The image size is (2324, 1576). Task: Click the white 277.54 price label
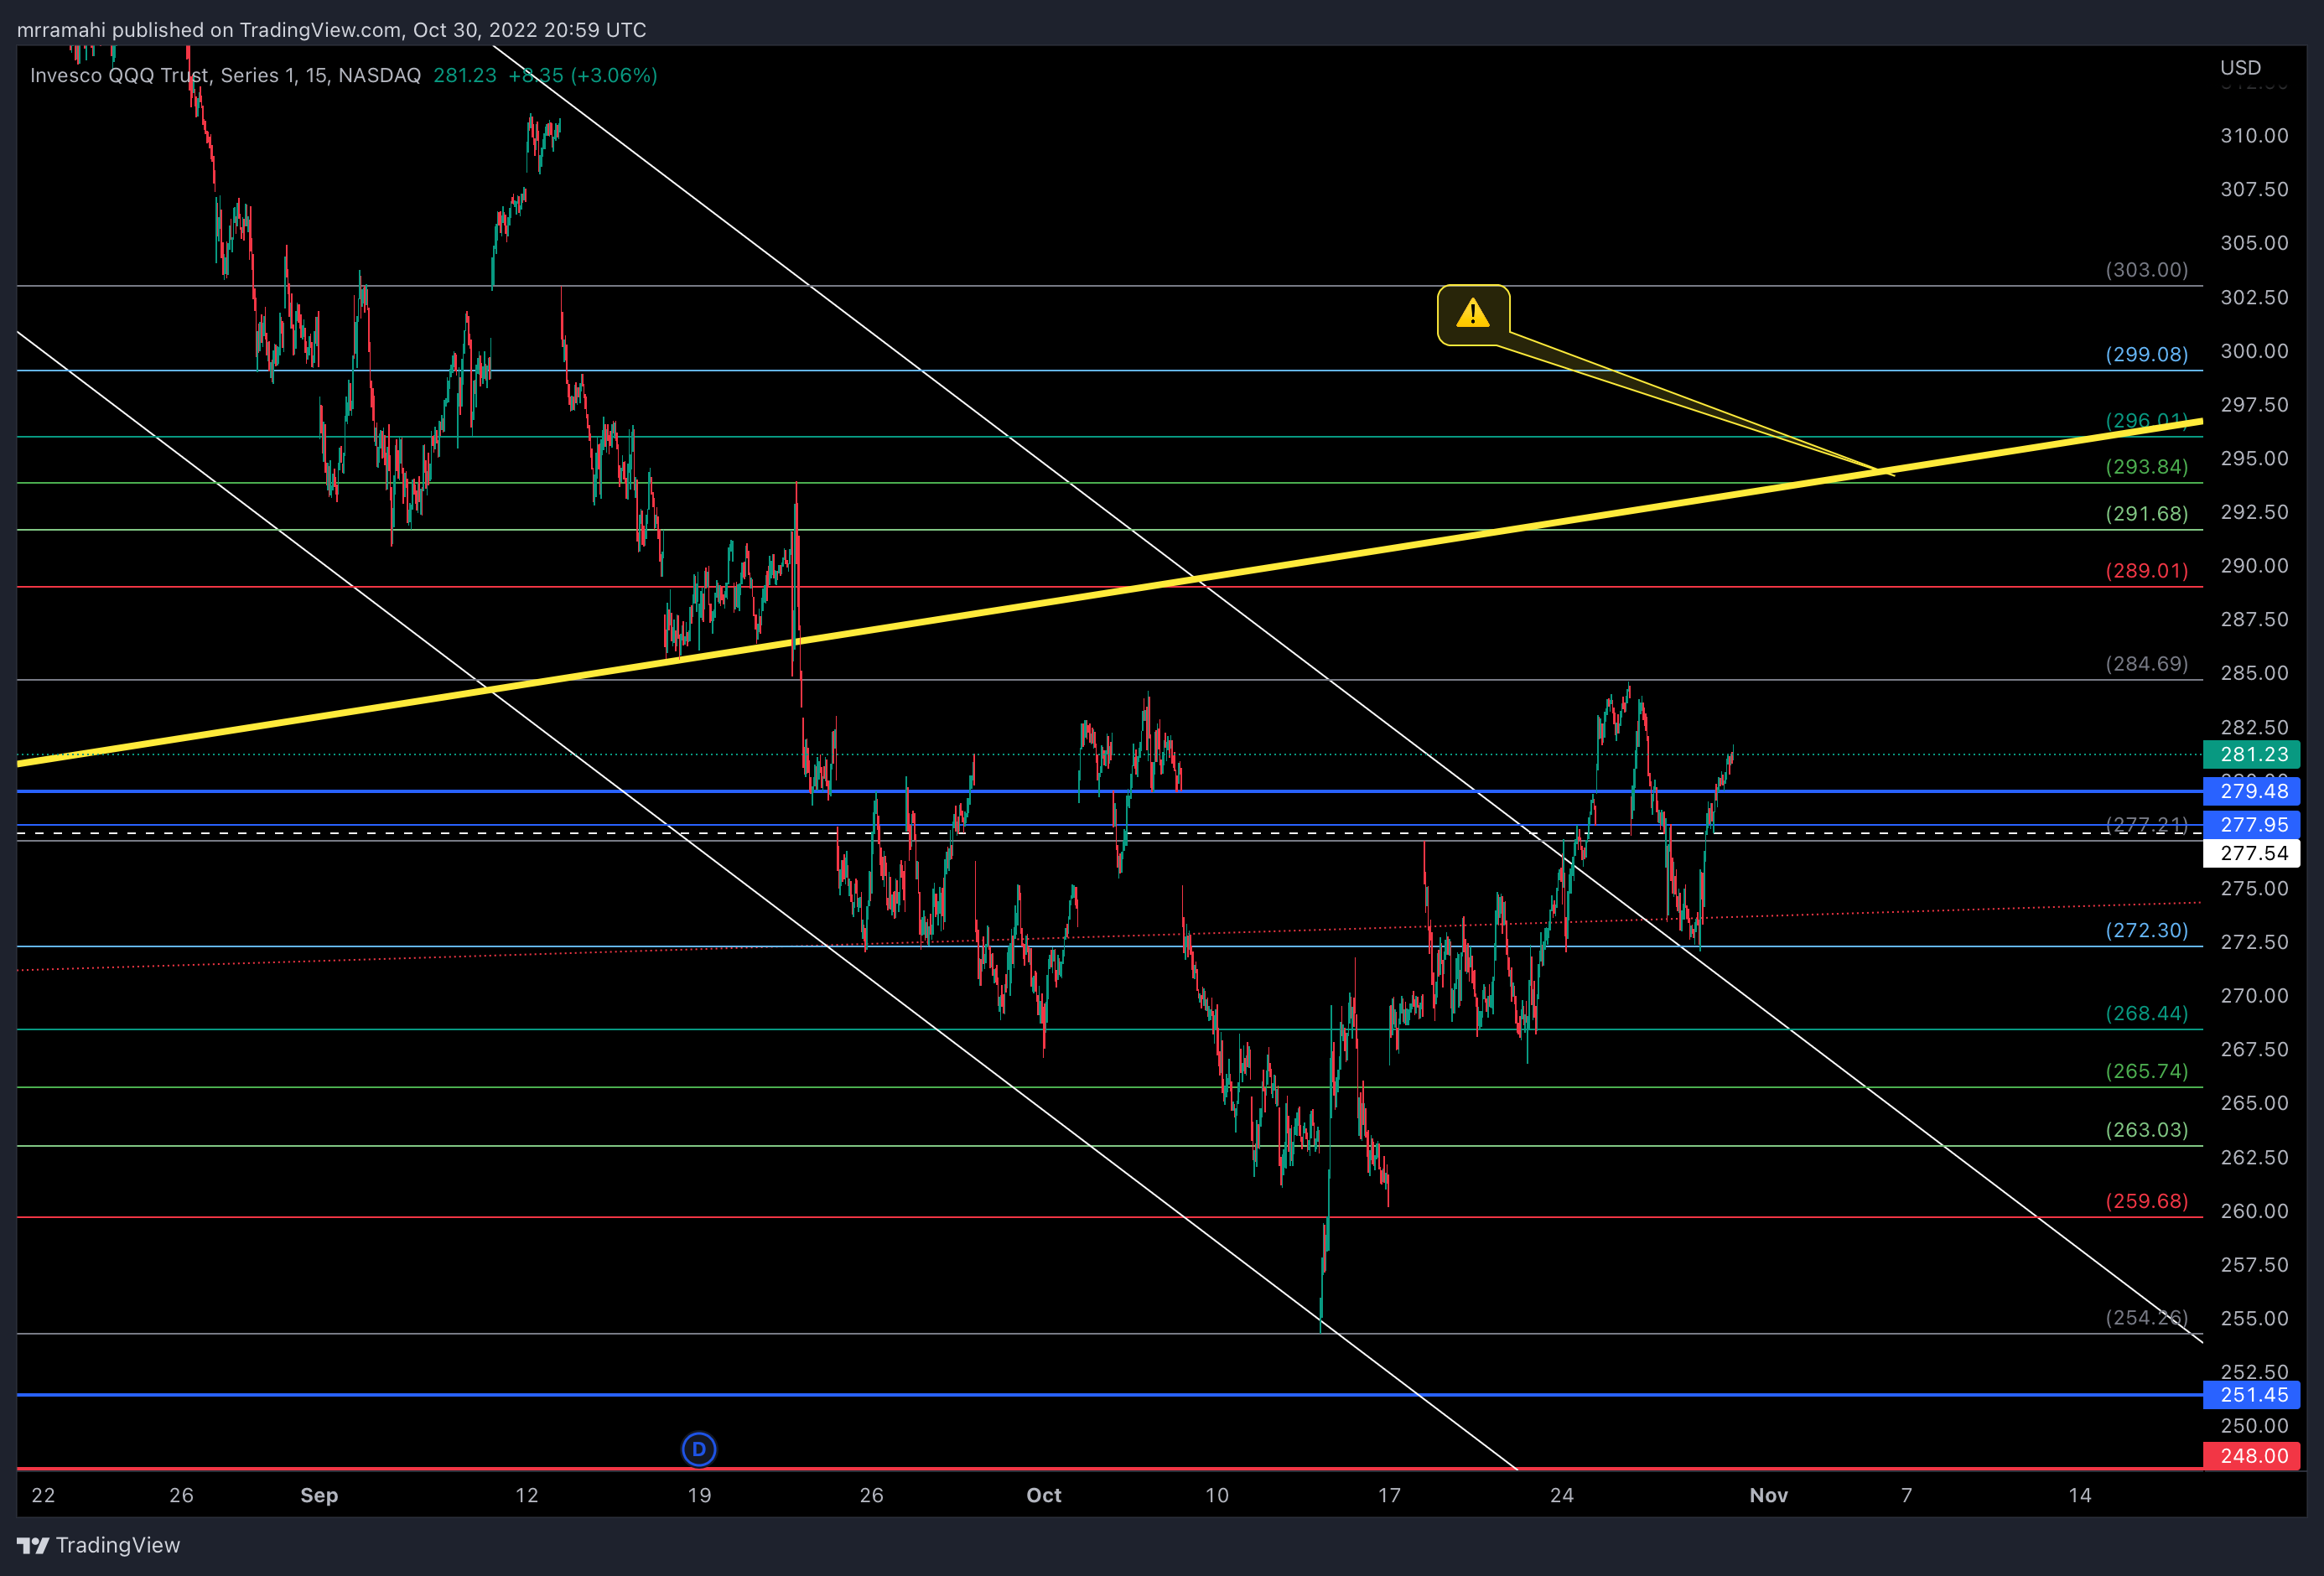pos(2252,853)
